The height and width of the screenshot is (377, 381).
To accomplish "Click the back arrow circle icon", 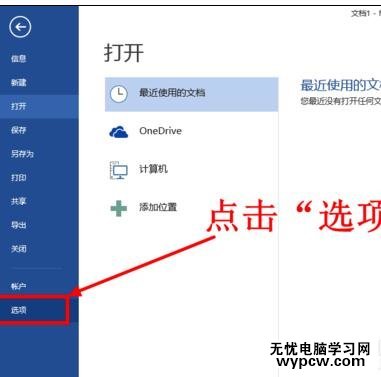I will (x=20, y=27).
